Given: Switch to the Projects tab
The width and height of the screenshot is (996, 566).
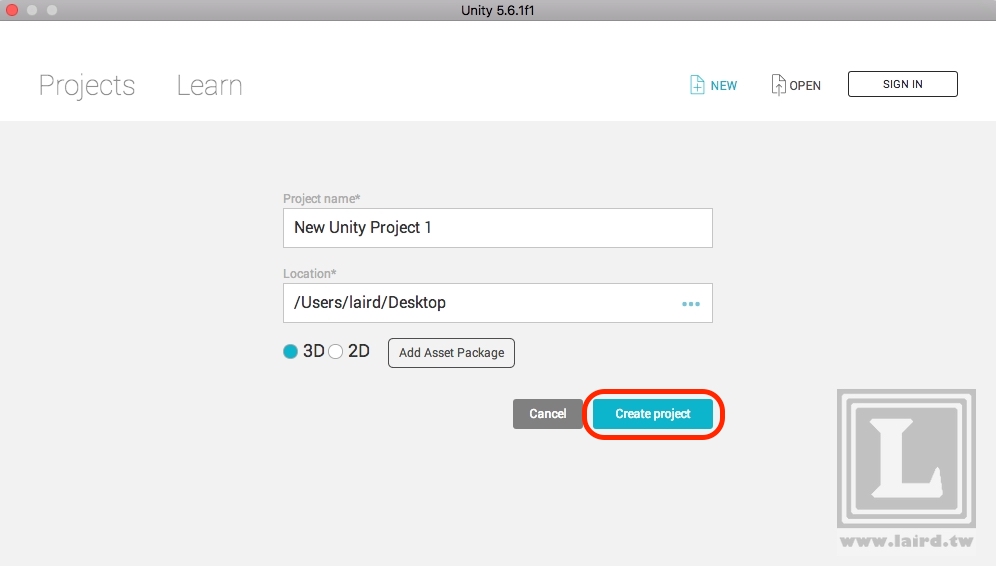Looking at the screenshot, I should click(x=87, y=86).
